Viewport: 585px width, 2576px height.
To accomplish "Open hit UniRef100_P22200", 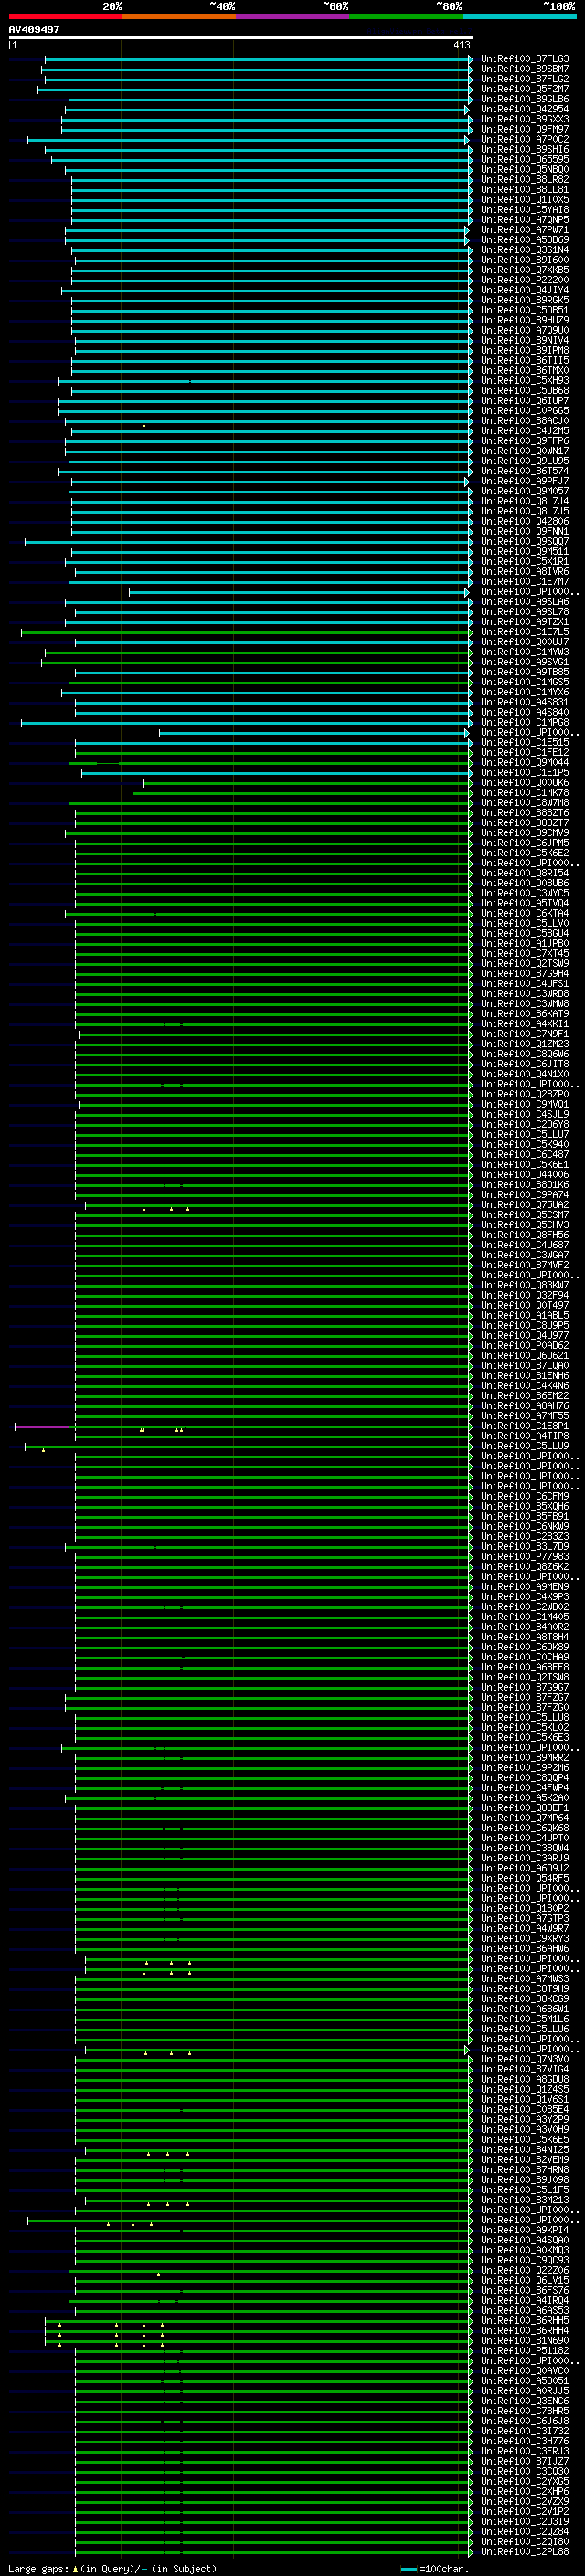I will click(525, 280).
